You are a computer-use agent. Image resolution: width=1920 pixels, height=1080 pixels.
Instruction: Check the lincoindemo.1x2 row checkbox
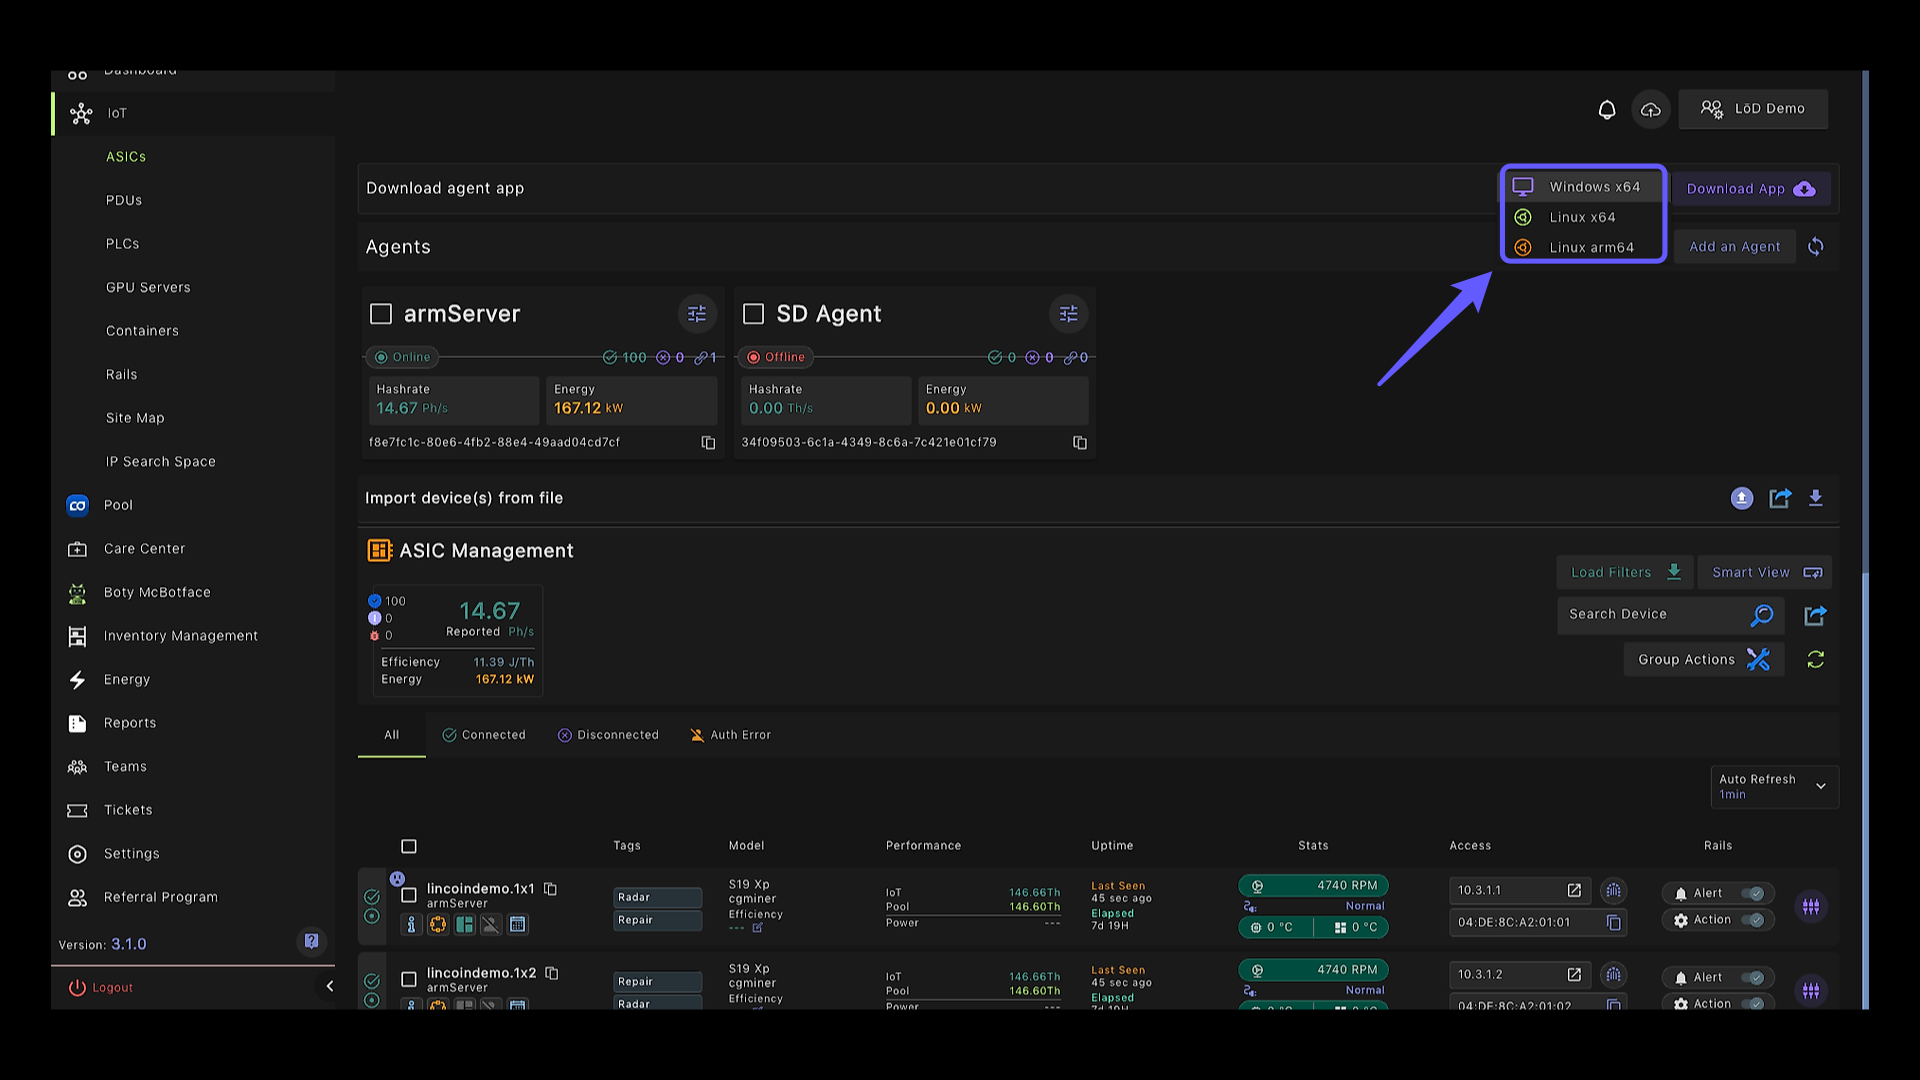click(409, 979)
